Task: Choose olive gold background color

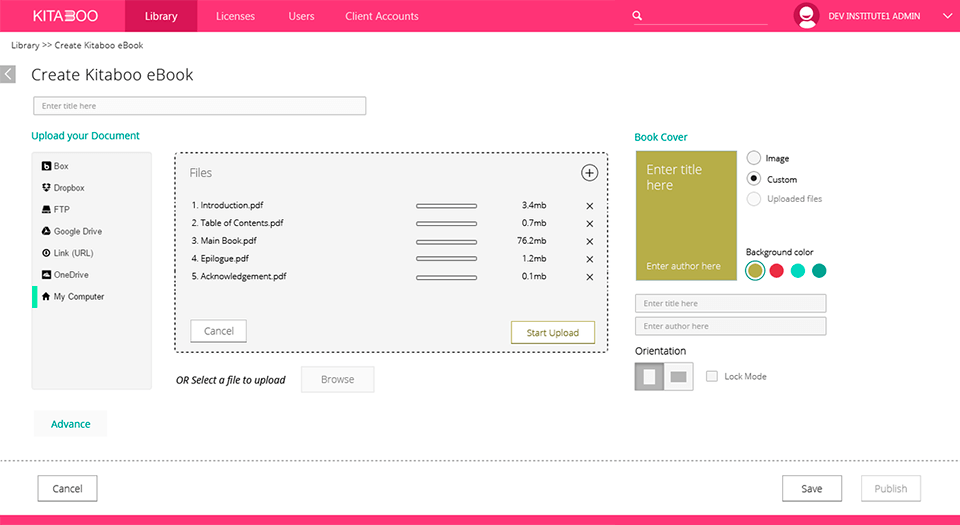Action: pyautogui.click(x=755, y=270)
